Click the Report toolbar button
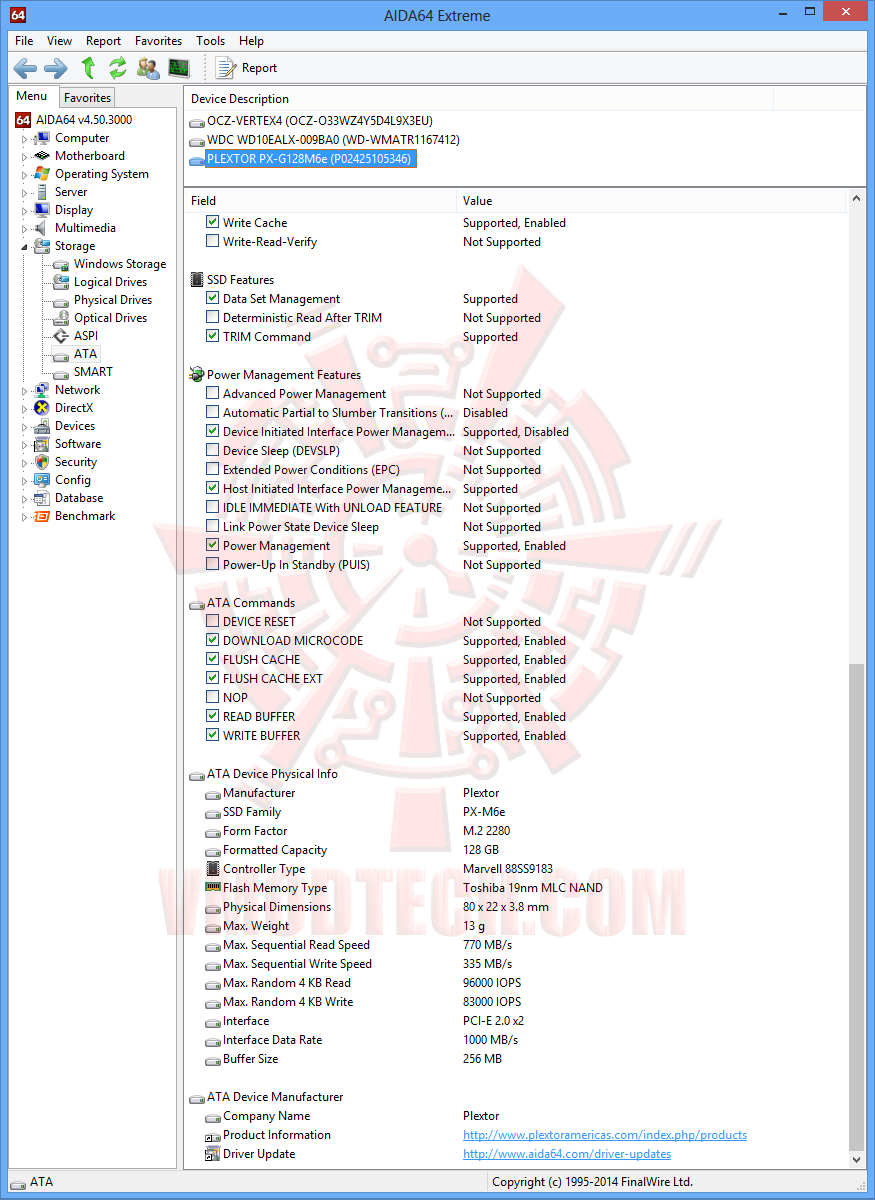This screenshot has height=1200, width=875. pos(247,68)
